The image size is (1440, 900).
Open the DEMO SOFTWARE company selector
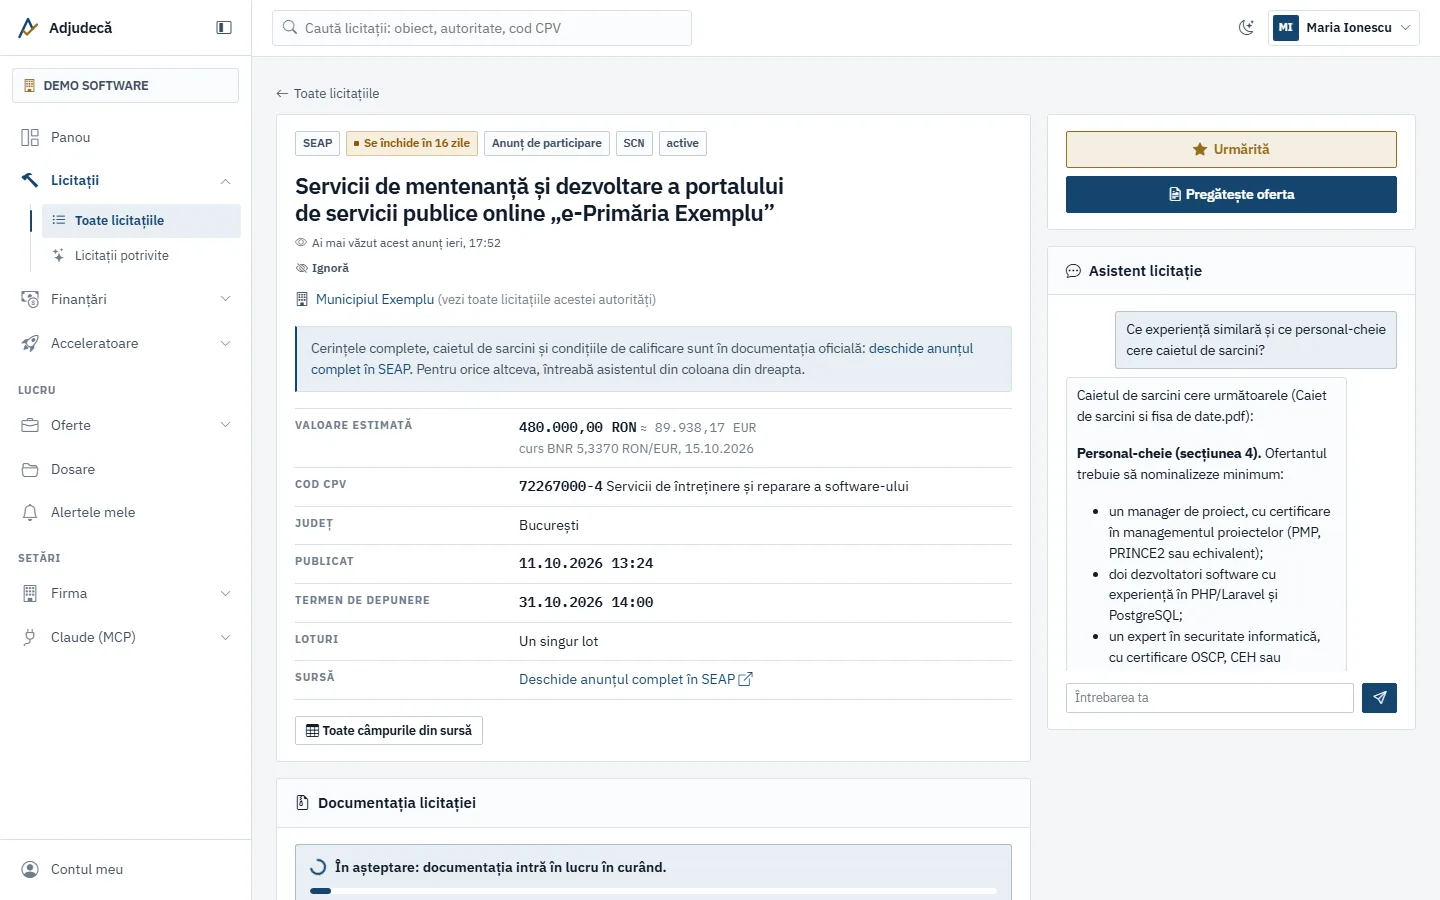(x=125, y=85)
